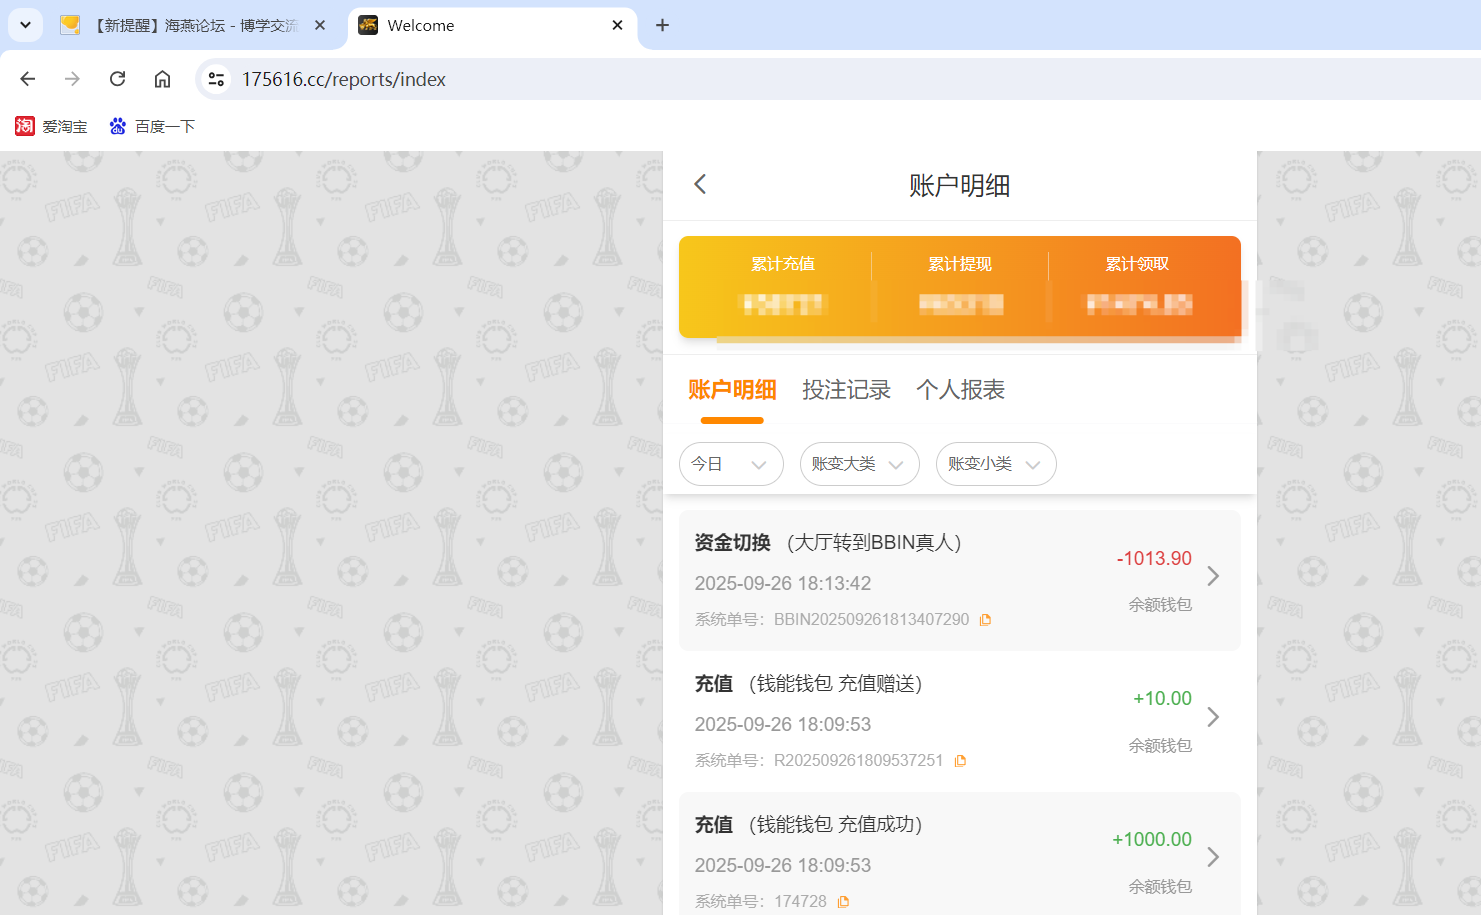
Task: Switch to the 个人报表 tab
Action: coord(960,390)
